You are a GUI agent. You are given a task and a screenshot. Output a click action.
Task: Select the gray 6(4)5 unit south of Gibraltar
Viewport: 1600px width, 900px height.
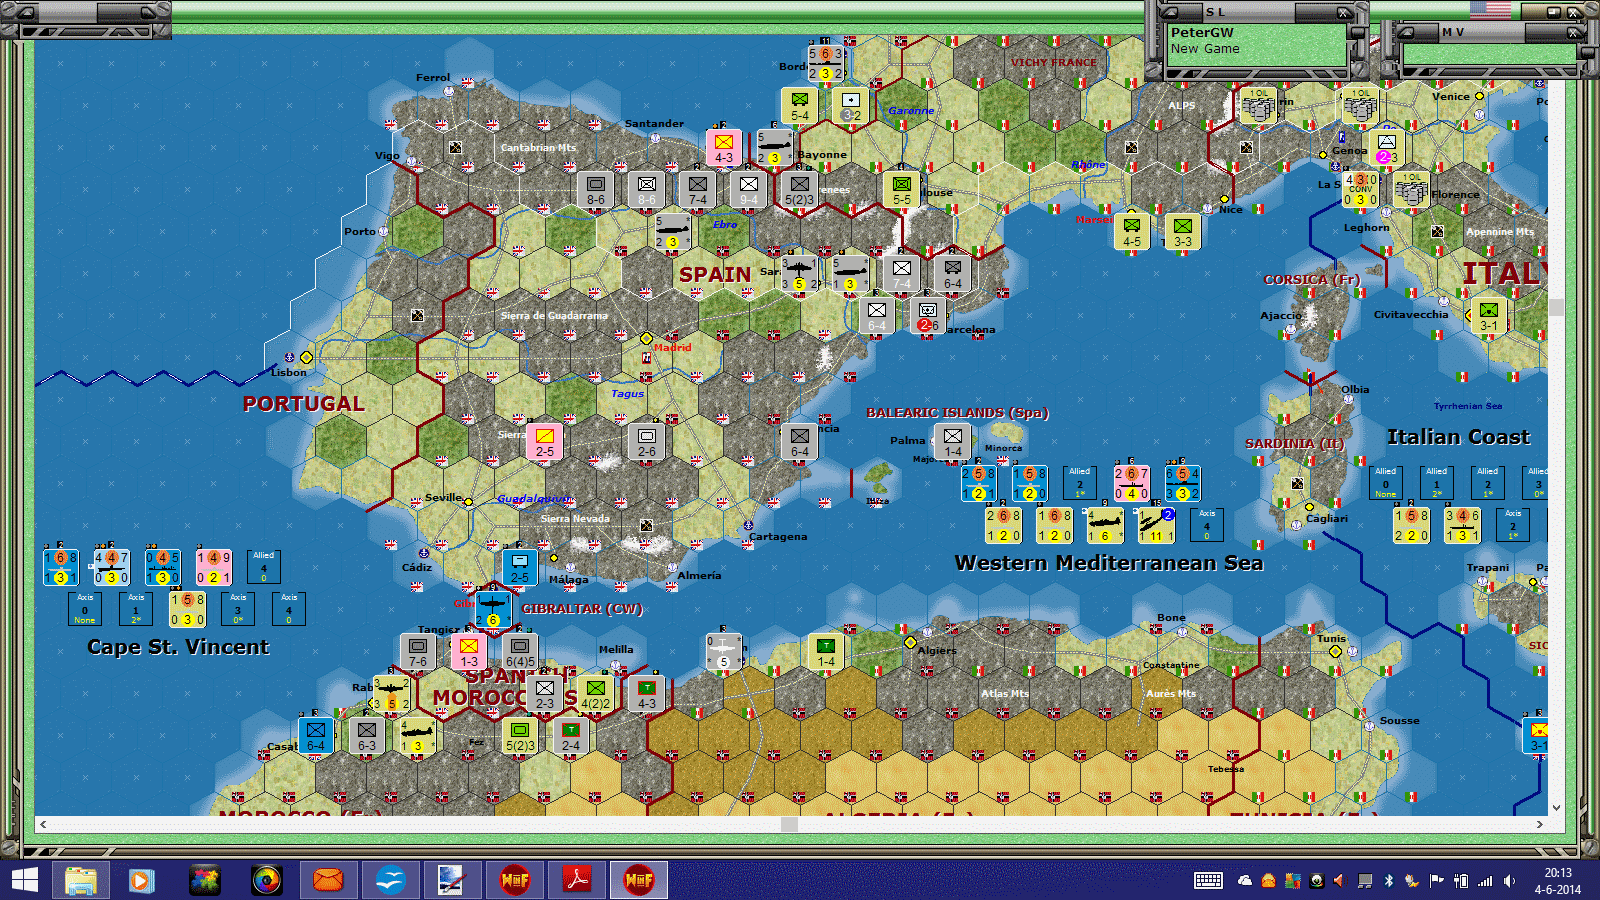pos(520,652)
